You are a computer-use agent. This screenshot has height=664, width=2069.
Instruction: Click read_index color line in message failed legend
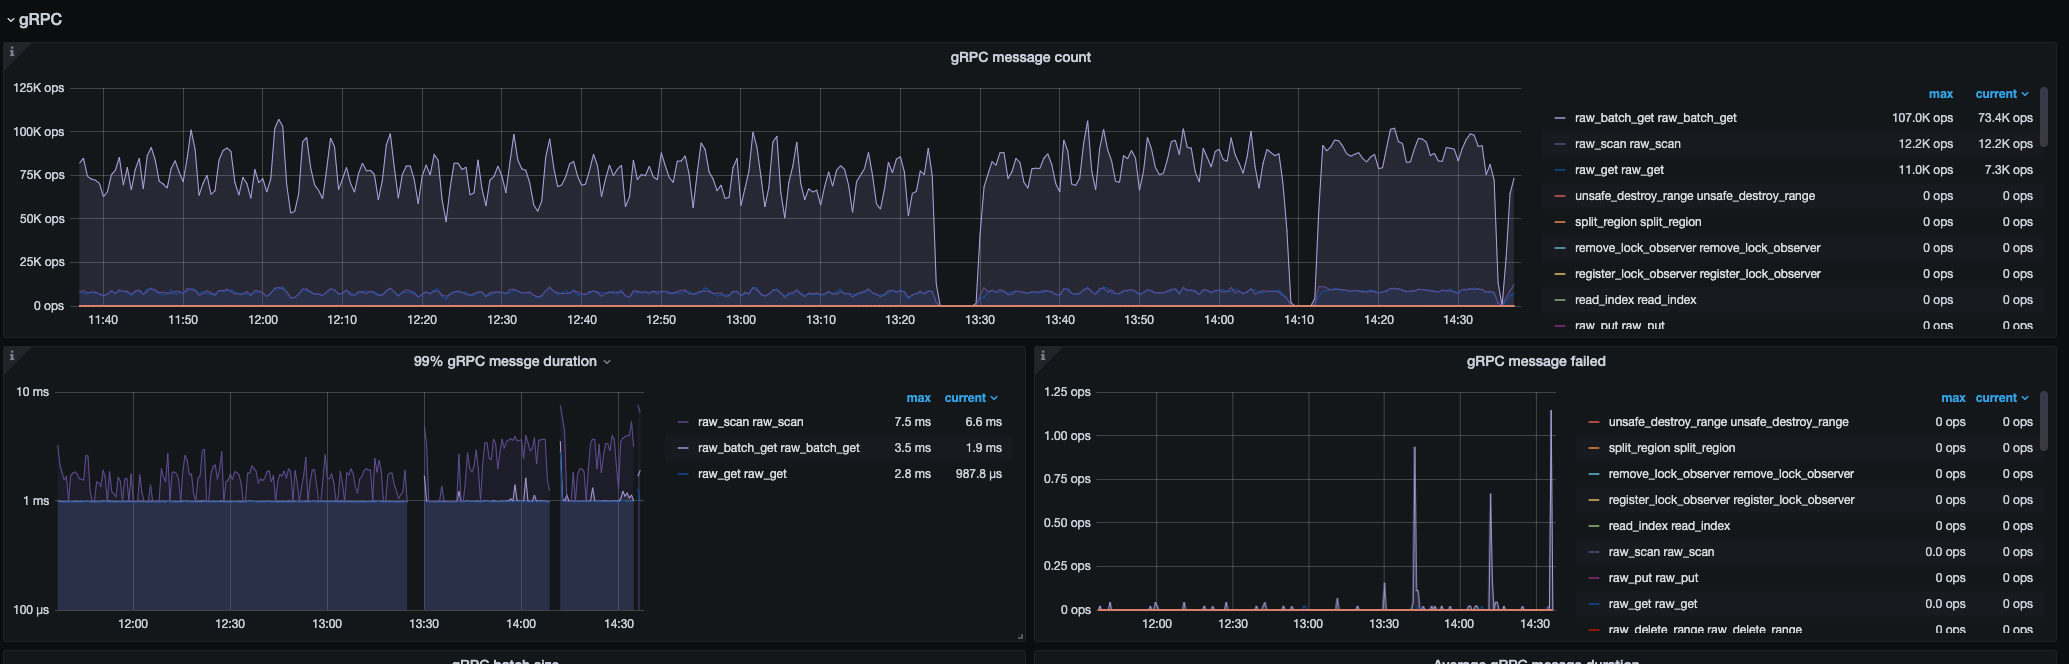click(1594, 526)
